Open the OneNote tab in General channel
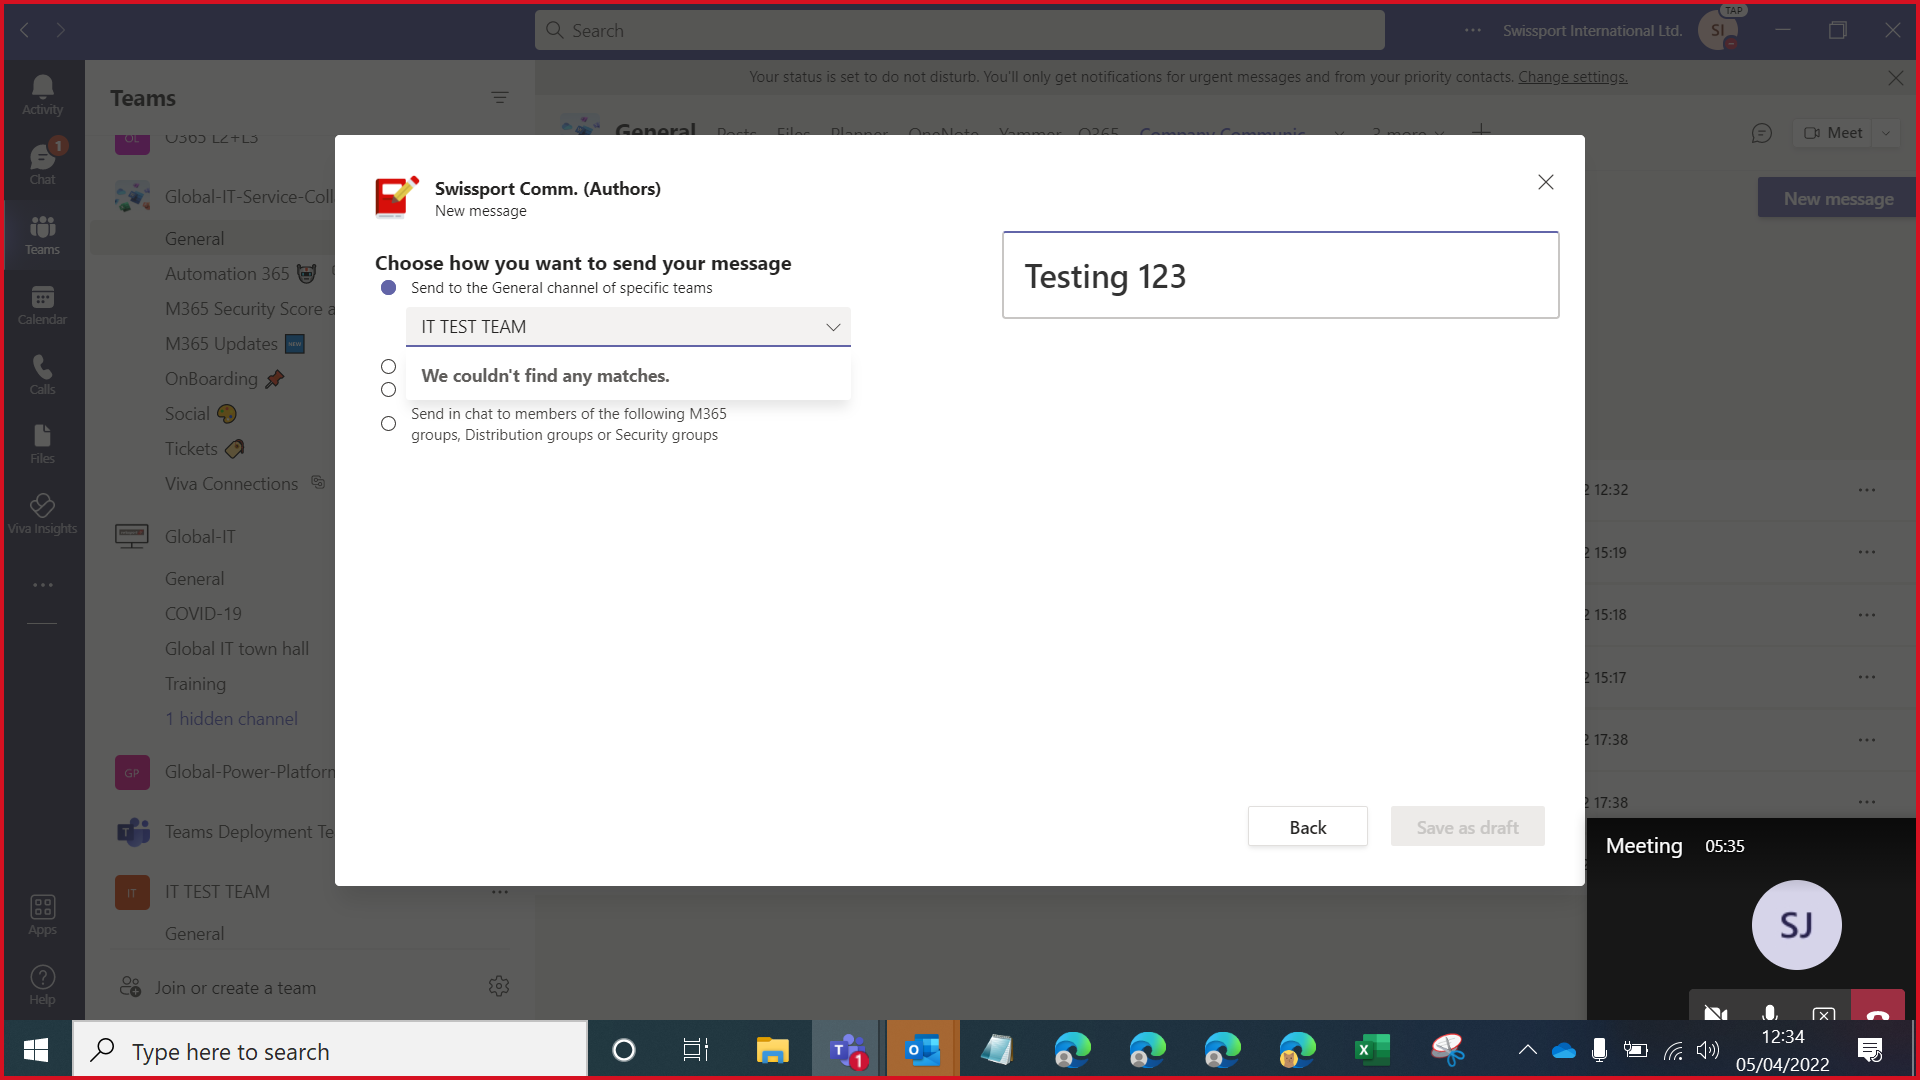Viewport: 1920px width, 1080px height. [x=943, y=134]
